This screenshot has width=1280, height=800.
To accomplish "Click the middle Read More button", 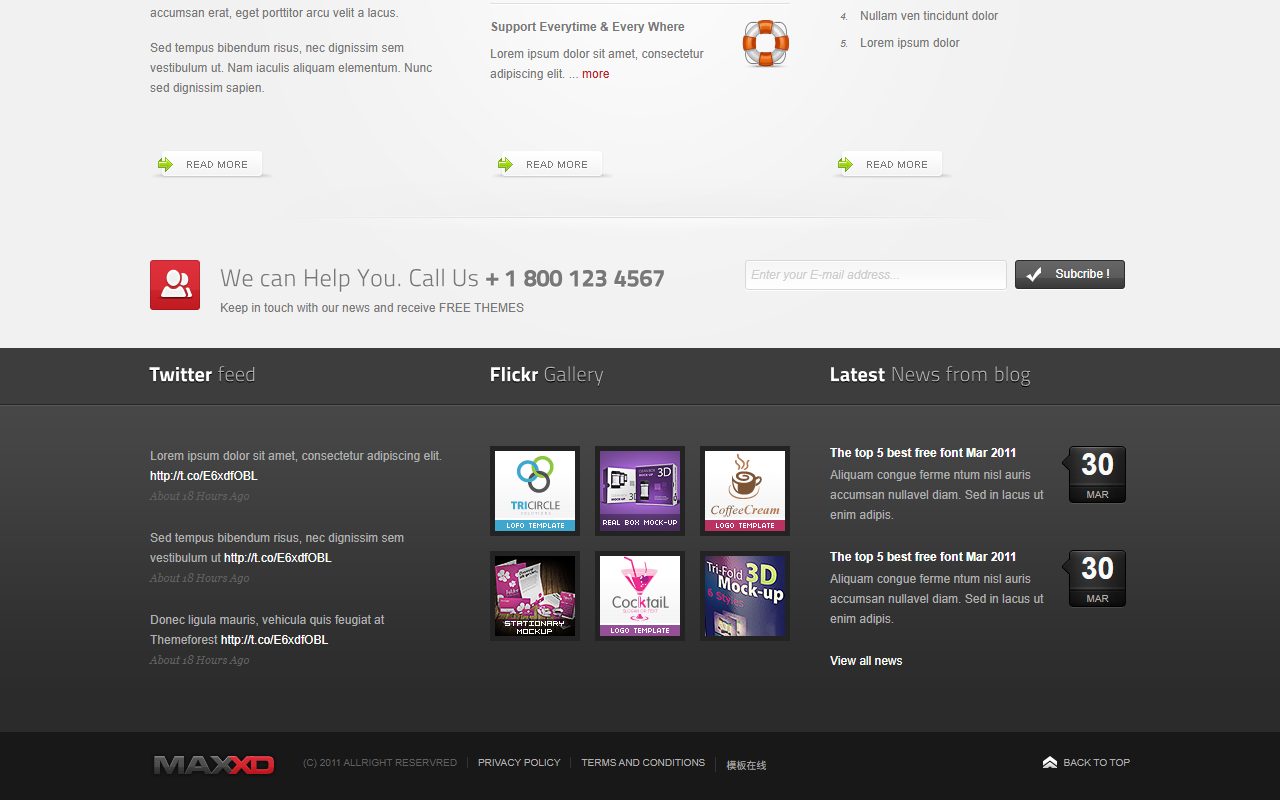I will 548,164.
